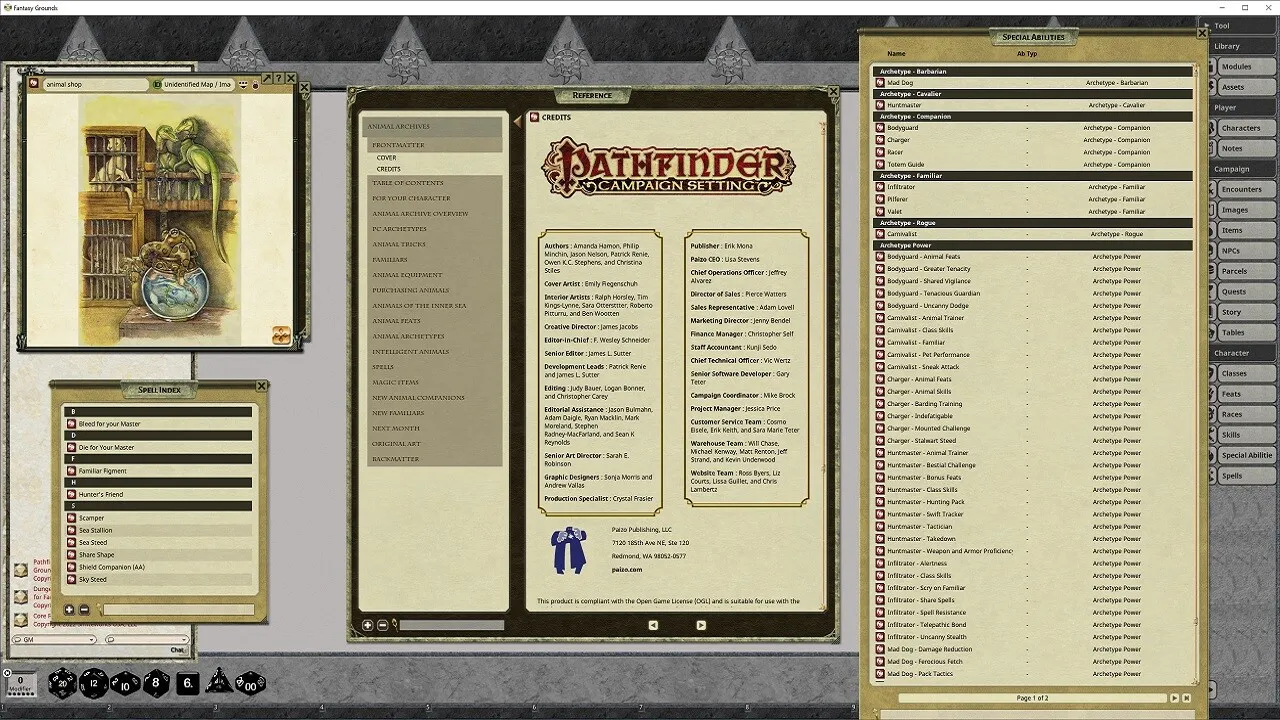This screenshot has height=720, width=1280.
Task: Go to next Special Abilities page
Action: point(1174,698)
